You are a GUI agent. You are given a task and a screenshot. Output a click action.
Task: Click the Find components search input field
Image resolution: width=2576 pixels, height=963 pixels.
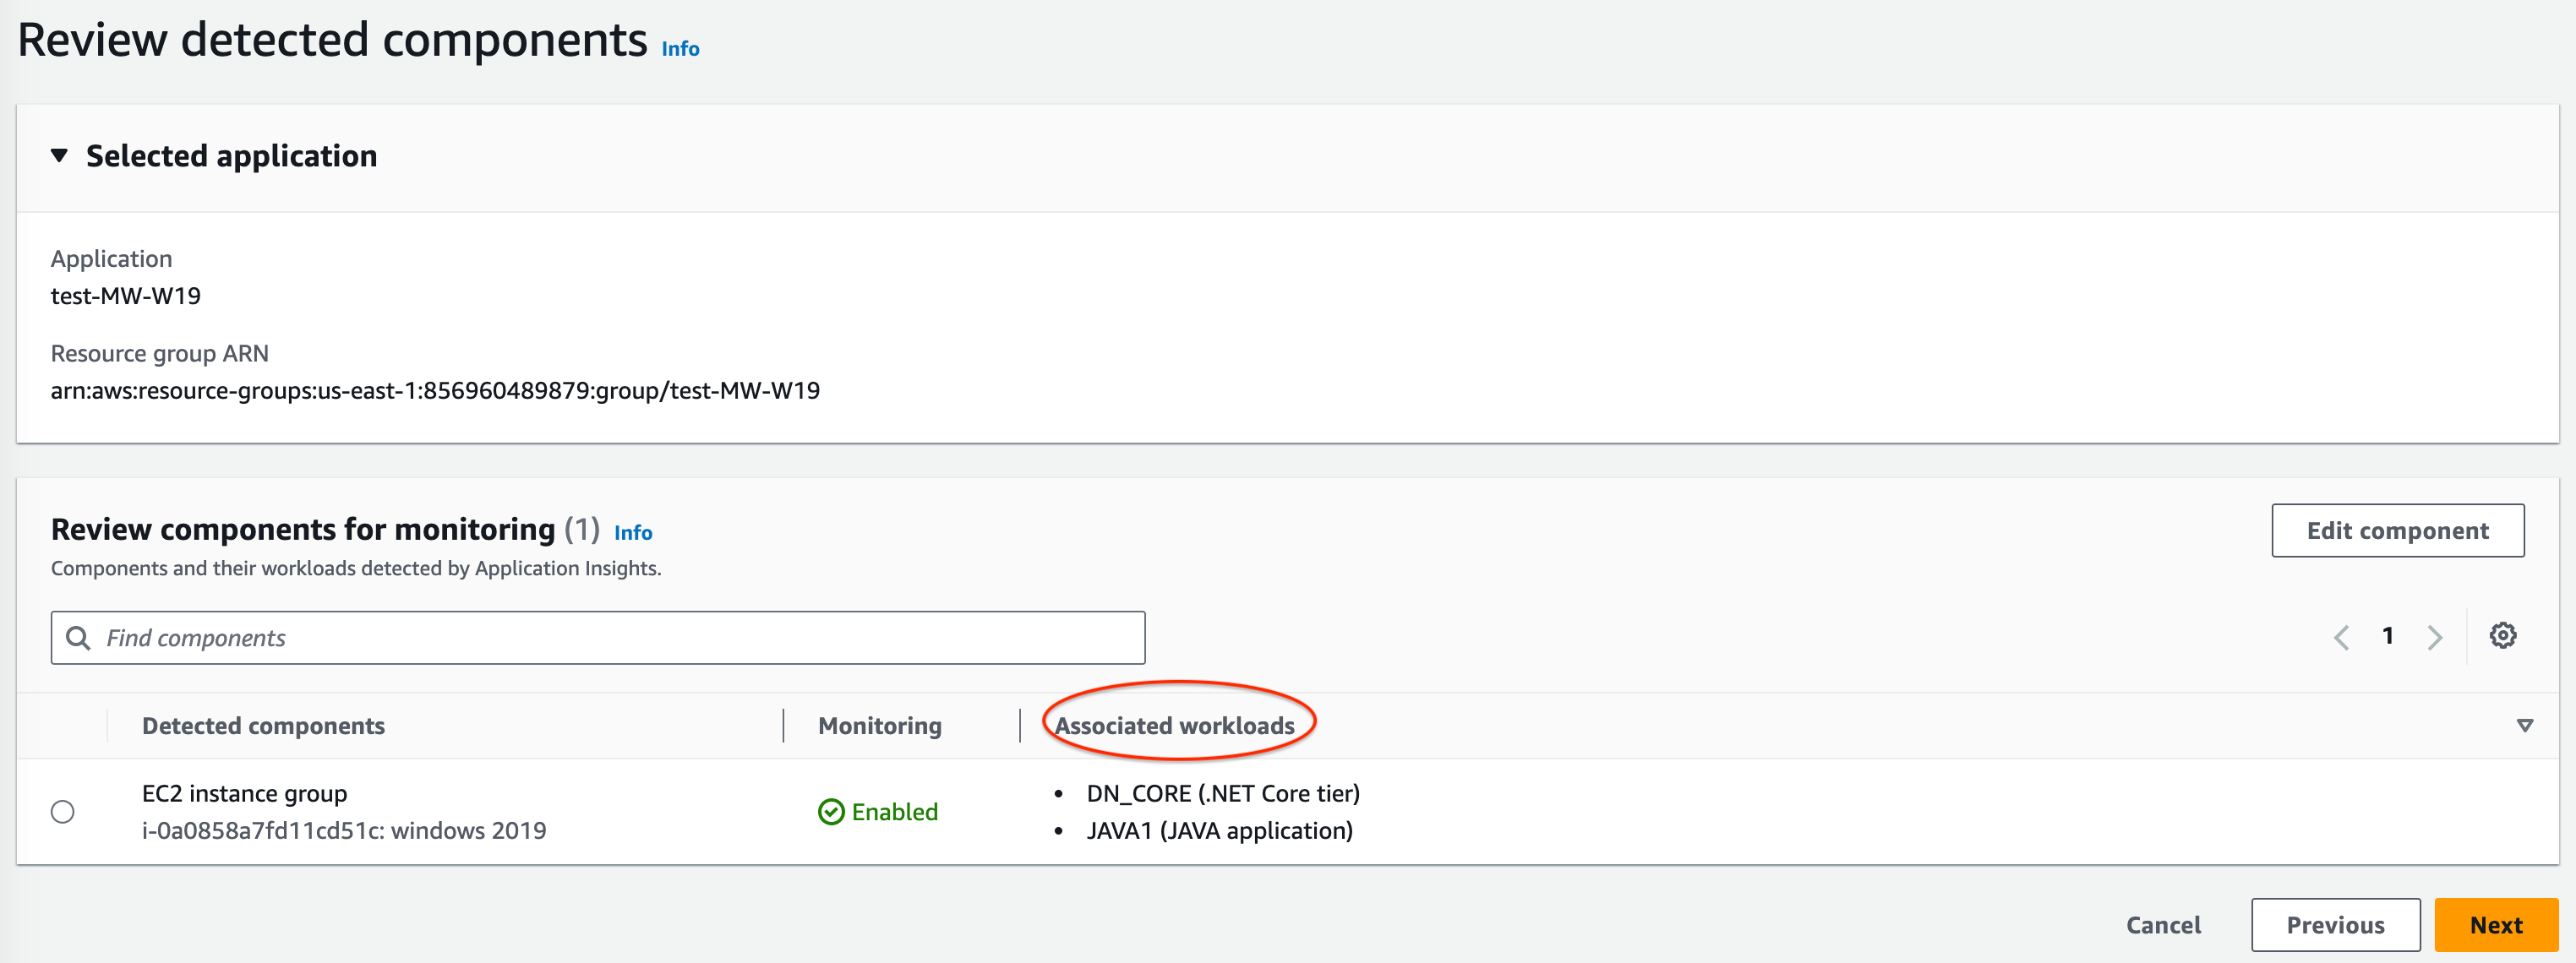pyautogui.click(x=598, y=638)
